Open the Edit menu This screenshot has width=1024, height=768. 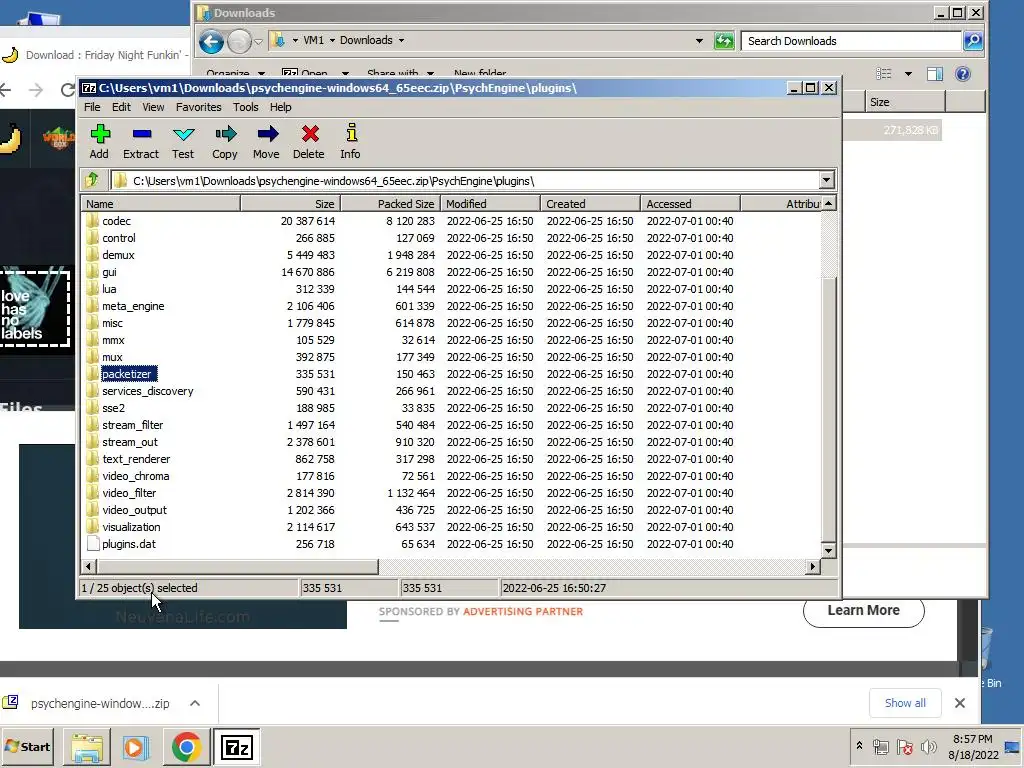121,107
